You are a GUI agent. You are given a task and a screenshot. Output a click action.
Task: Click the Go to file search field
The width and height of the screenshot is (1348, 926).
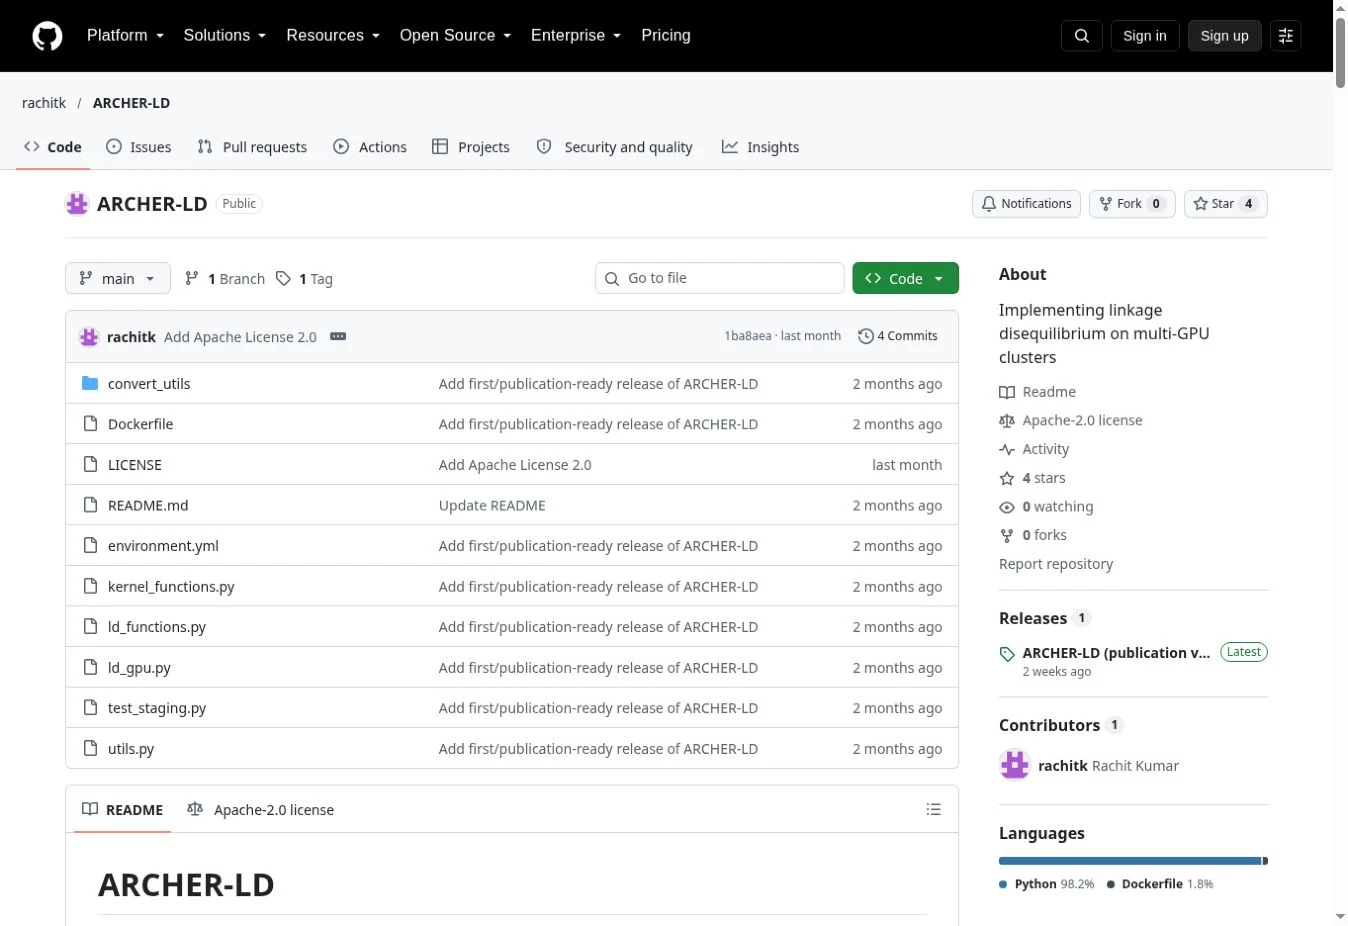point(720,279)
